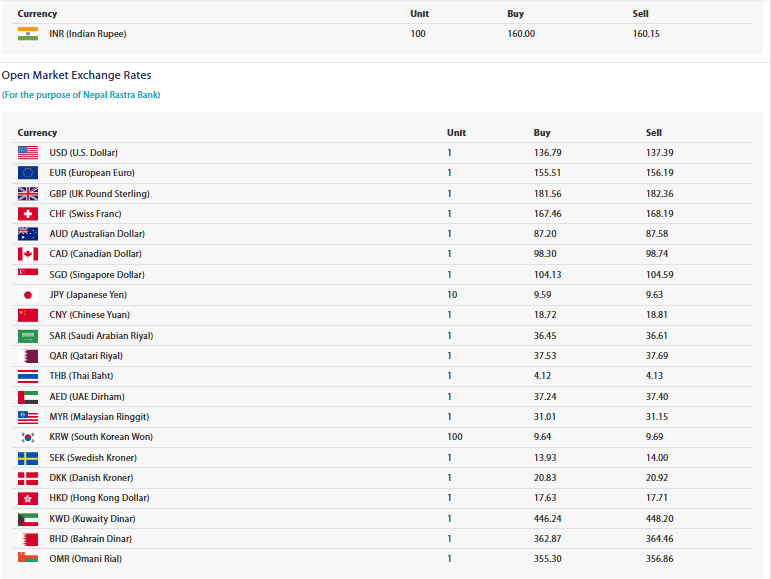Click the European Union flag icon
Image resolution: width=771 pixels, height=579 pixels.
tap(28, 173)
